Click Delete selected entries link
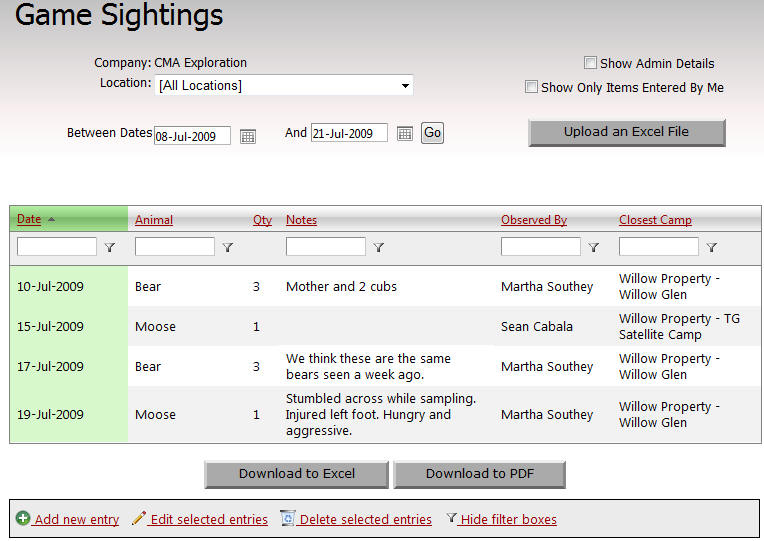This screenshot has width=764, height=541. 365,520
